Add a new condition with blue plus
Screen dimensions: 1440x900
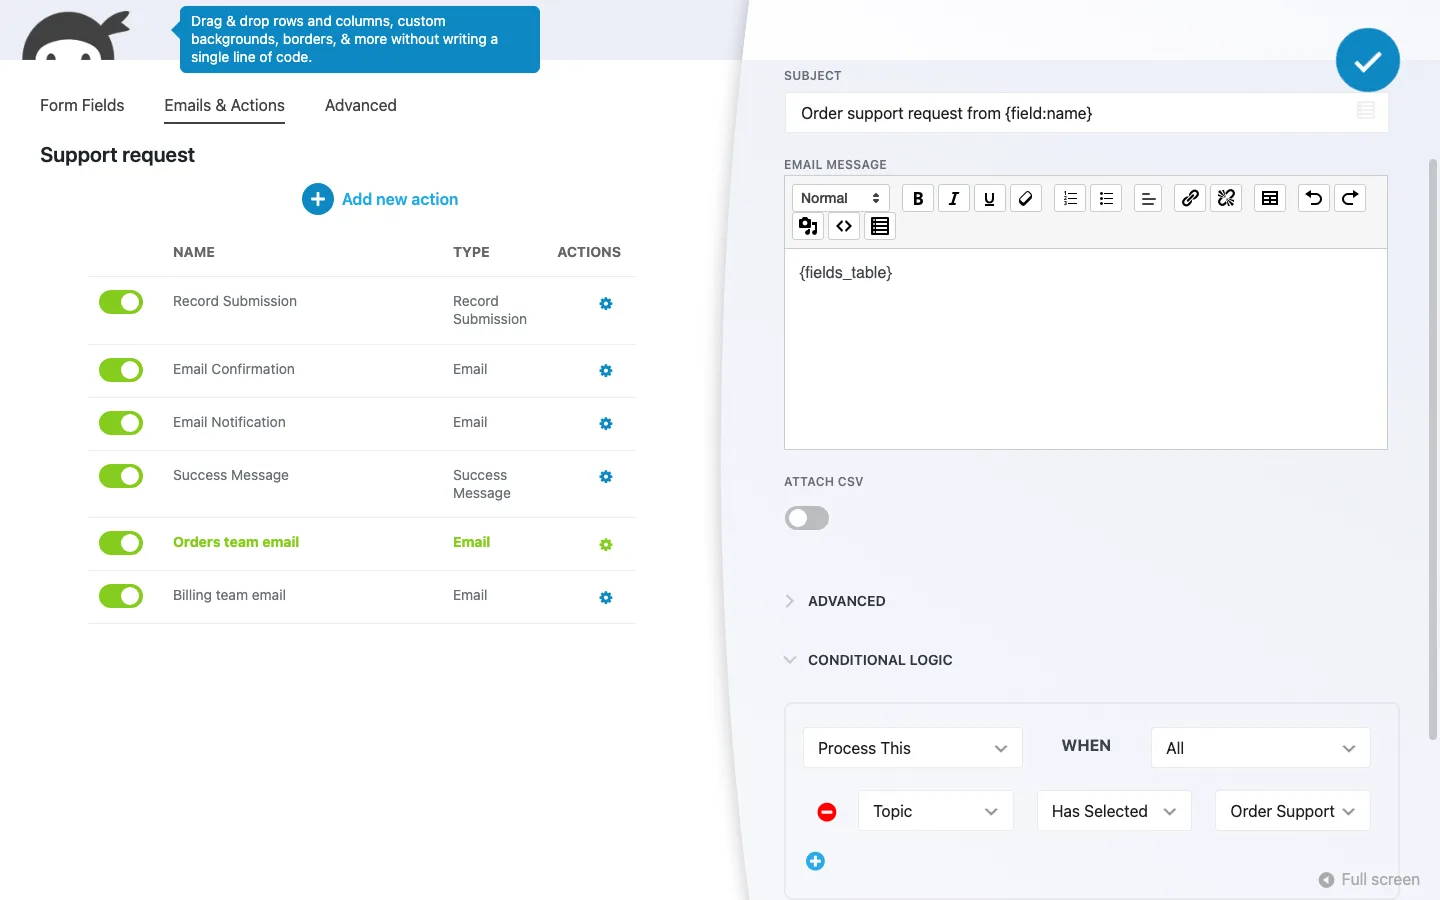click(816, 861)
